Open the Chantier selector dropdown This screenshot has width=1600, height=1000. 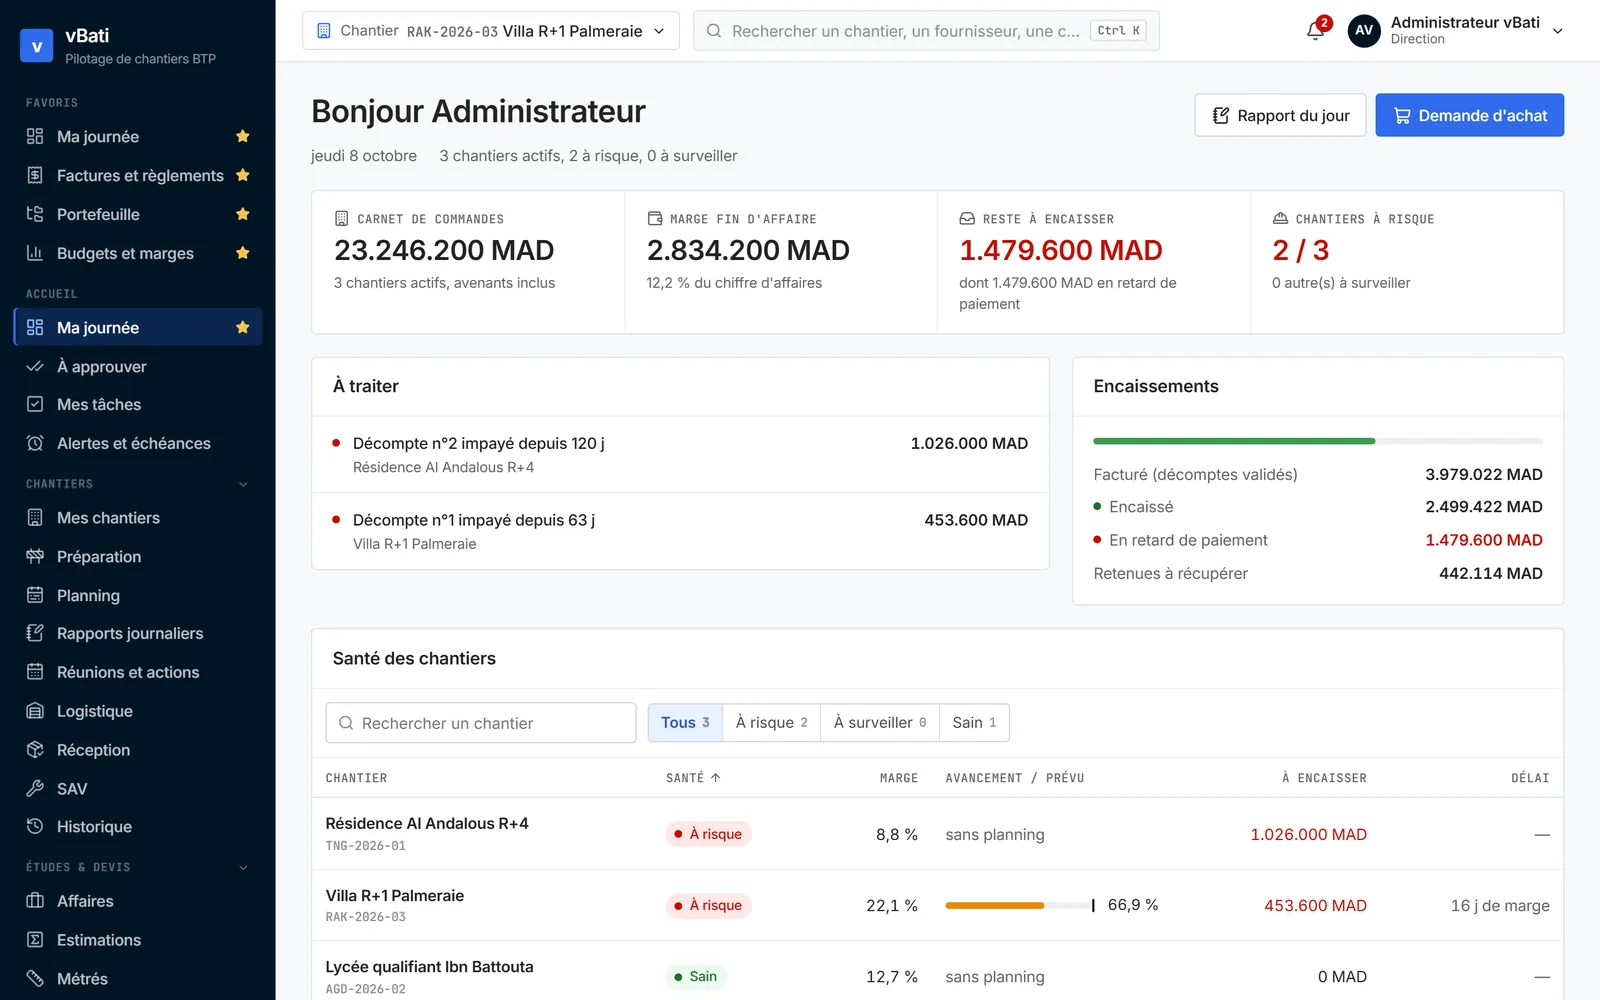pyautogui.click(x=491, y=31)
